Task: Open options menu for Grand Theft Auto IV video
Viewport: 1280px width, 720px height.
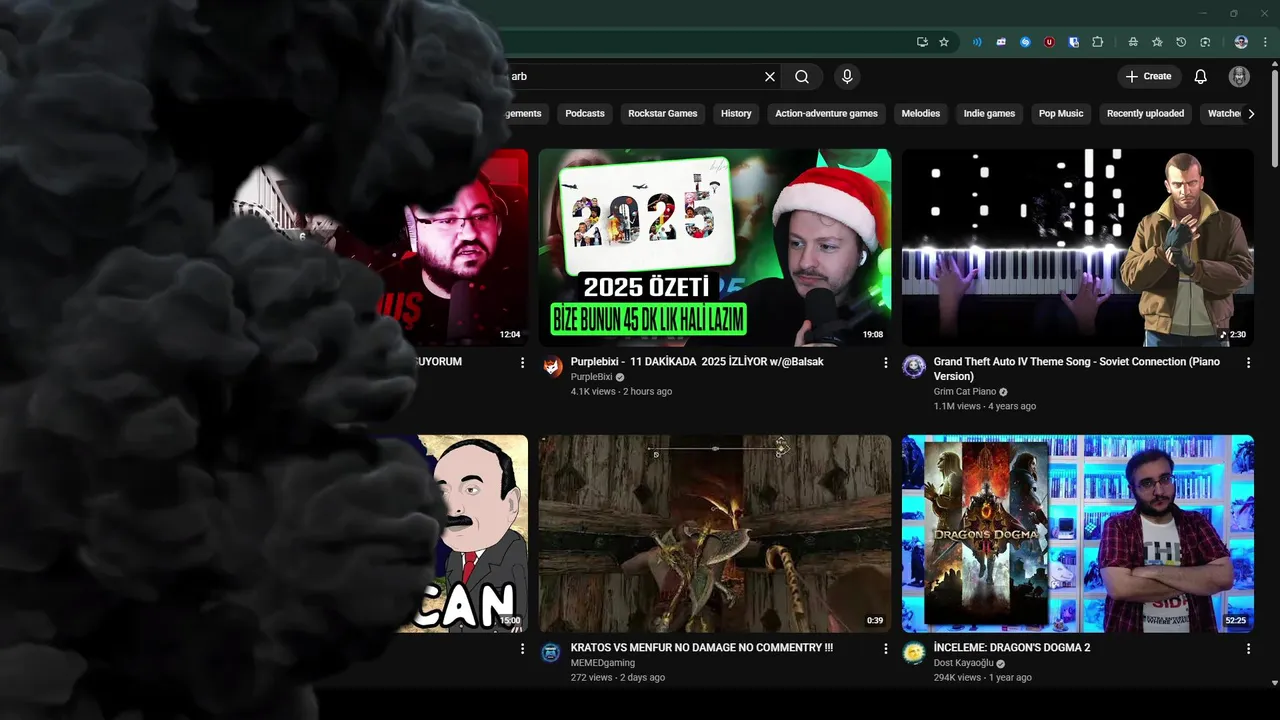Action: [1248, 363]
